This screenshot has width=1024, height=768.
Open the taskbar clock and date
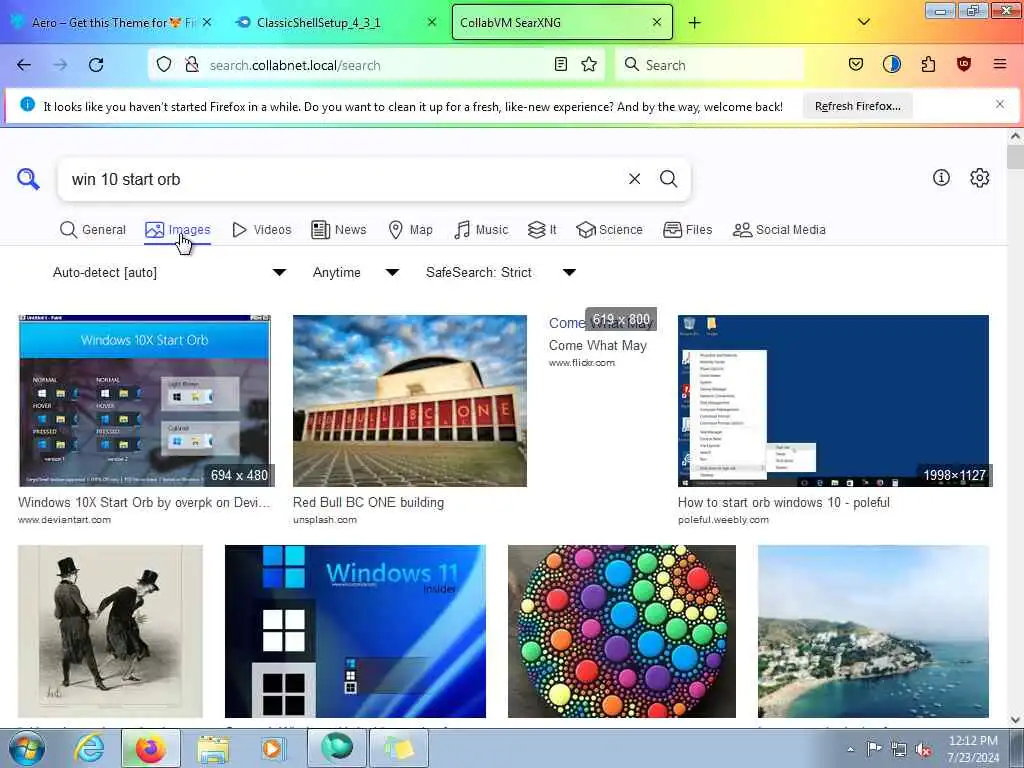[x=973, y=749]
